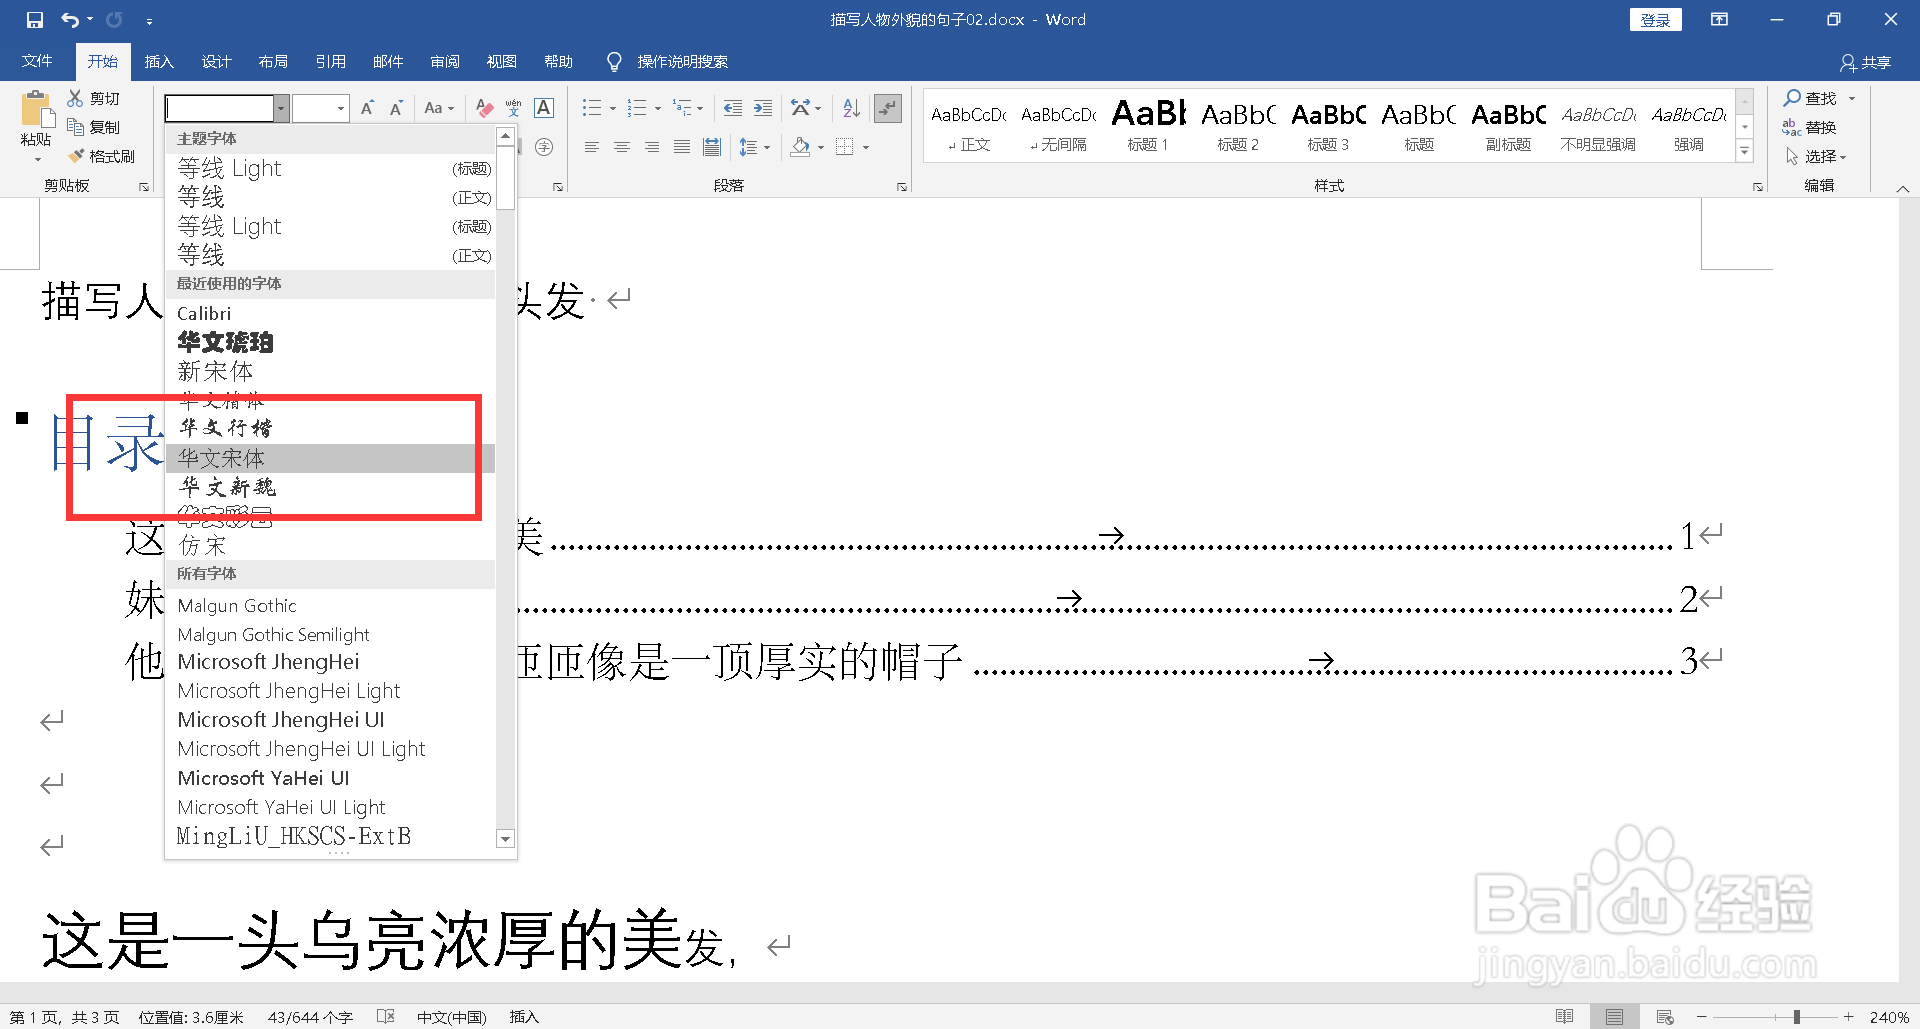This screenshot has height=1029, width=1920.
Task: Undo the last action
Action: tap(70, 19)
